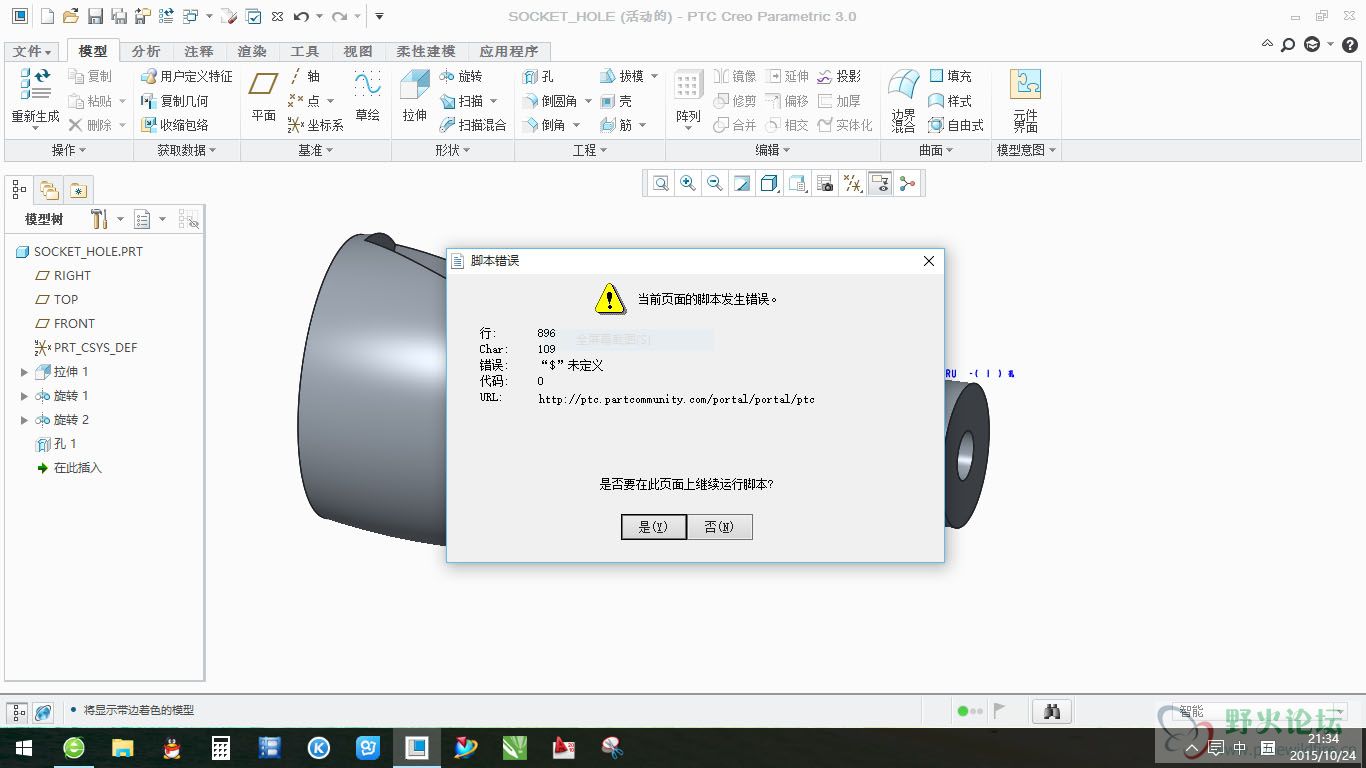
Task: Undo the last action
Action: (x=301, y=16)
